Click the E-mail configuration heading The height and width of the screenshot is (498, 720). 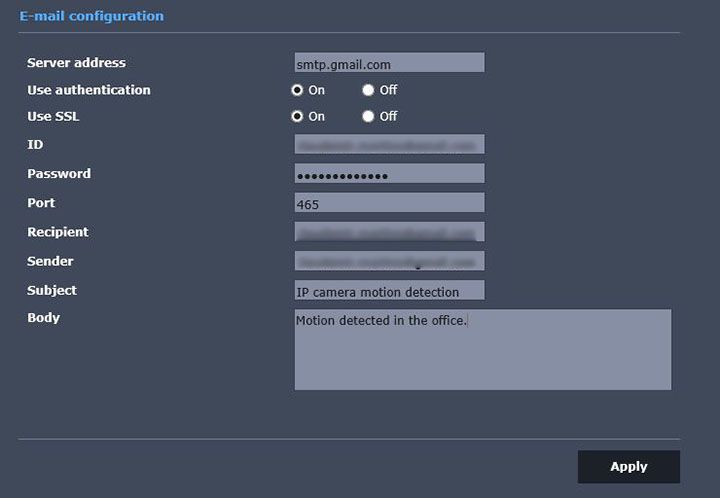tap(91, 16)
